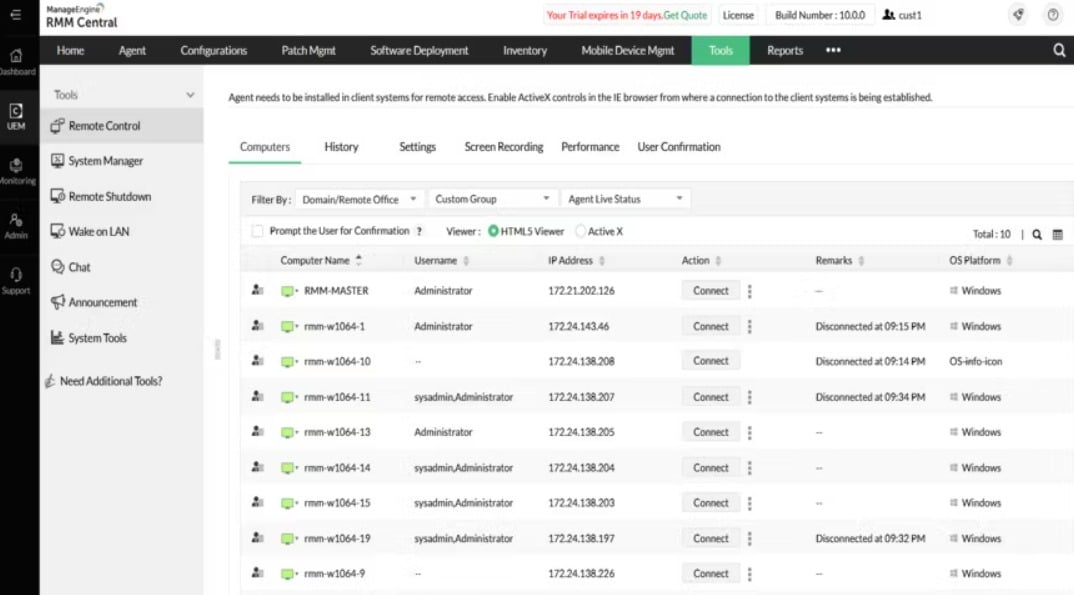
Task: Open the help question mark icon in header
Action: click(1053, 14)
